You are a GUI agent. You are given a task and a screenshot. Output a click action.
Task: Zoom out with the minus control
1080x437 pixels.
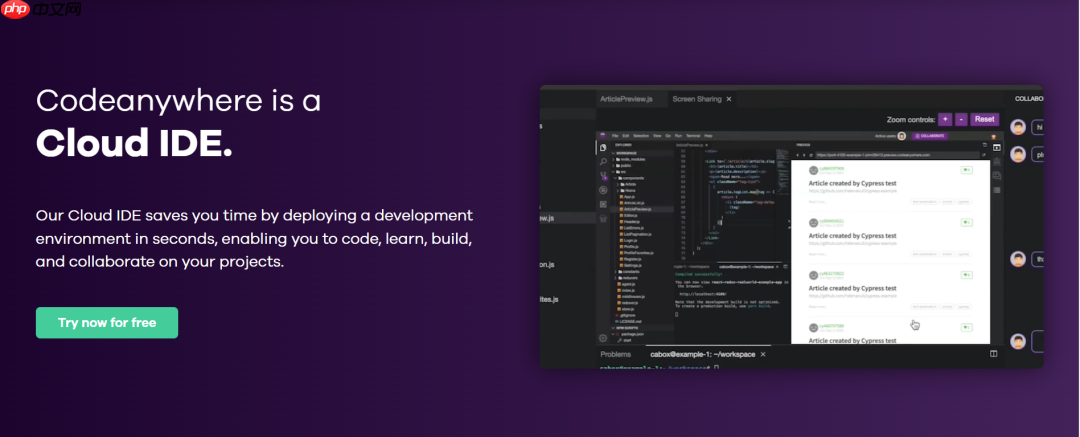point(961,119)
